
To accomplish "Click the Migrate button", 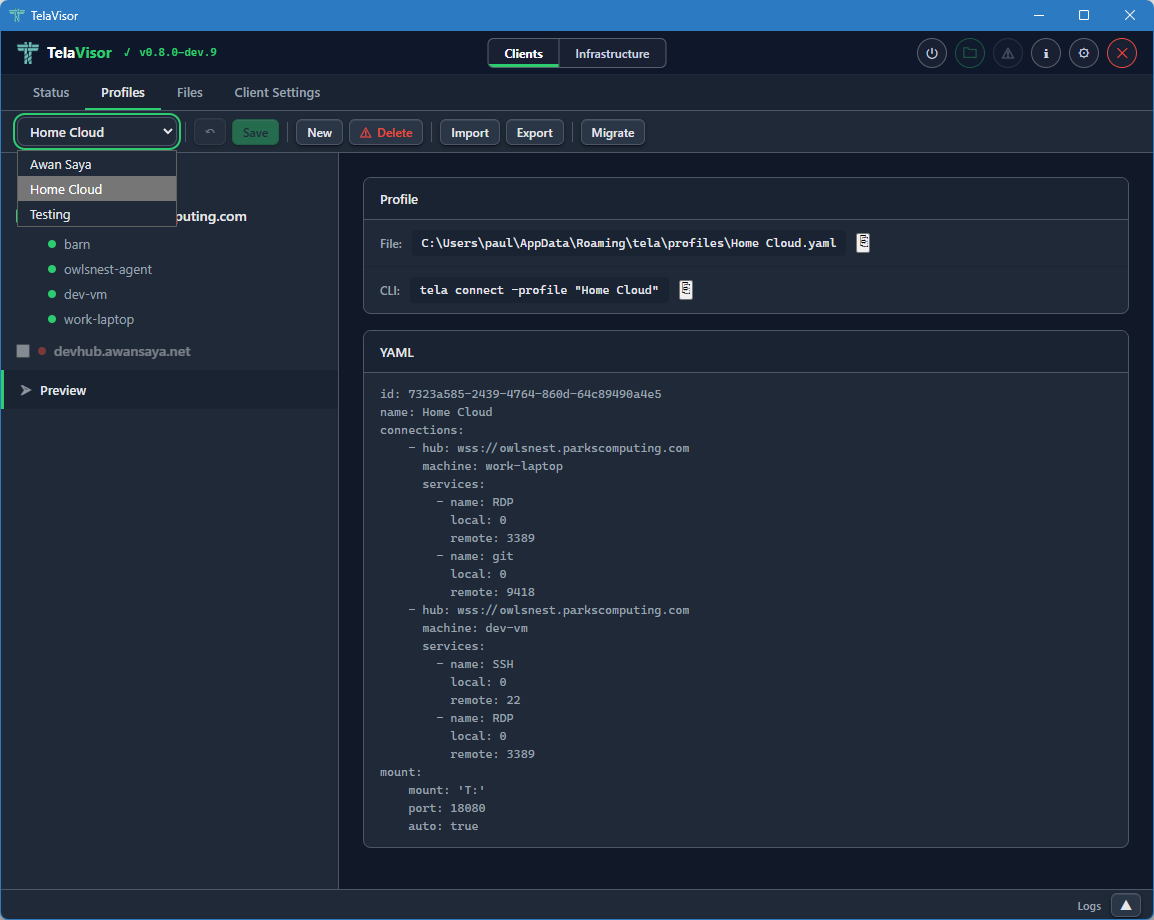I will point(612,131).
